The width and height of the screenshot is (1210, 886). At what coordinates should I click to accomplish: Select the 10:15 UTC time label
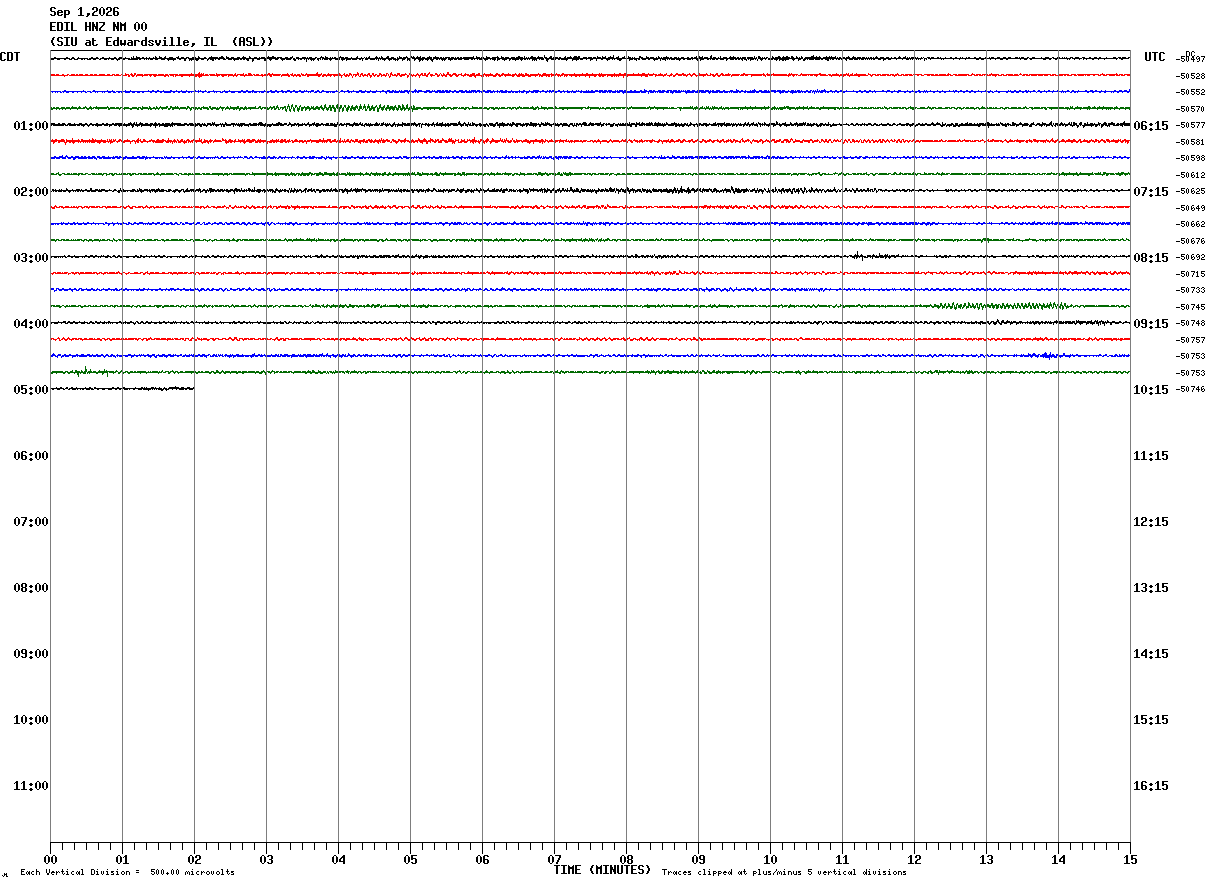[1151, 390]
